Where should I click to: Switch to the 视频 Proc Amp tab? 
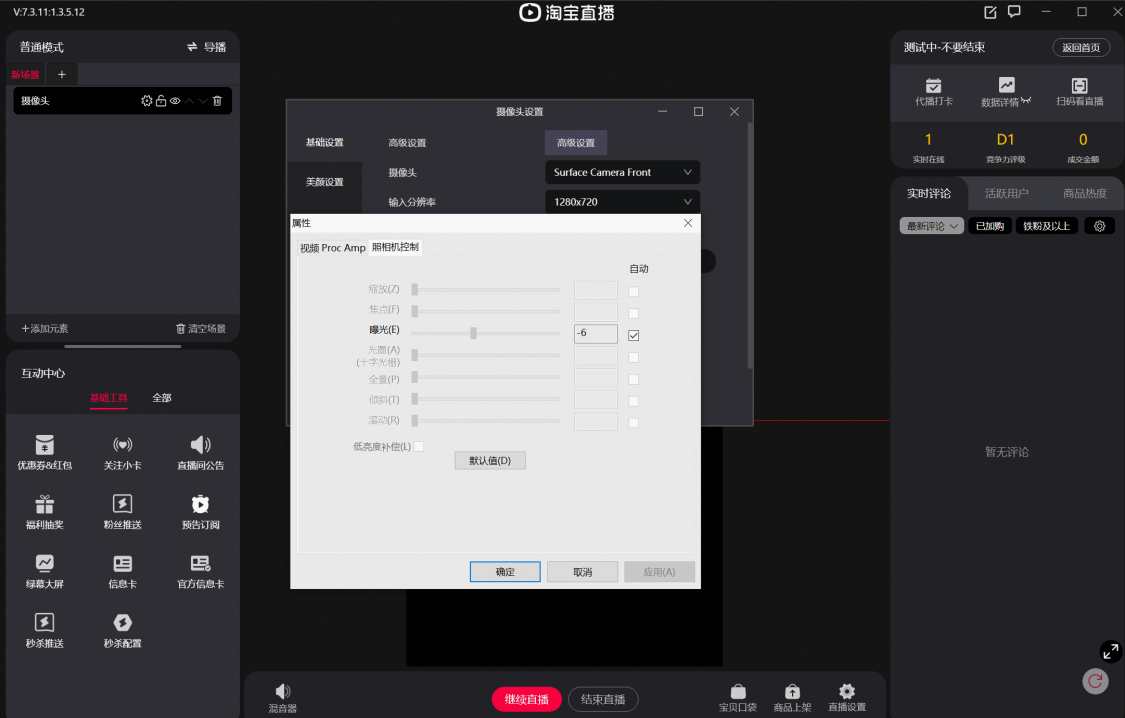[332, 247]
